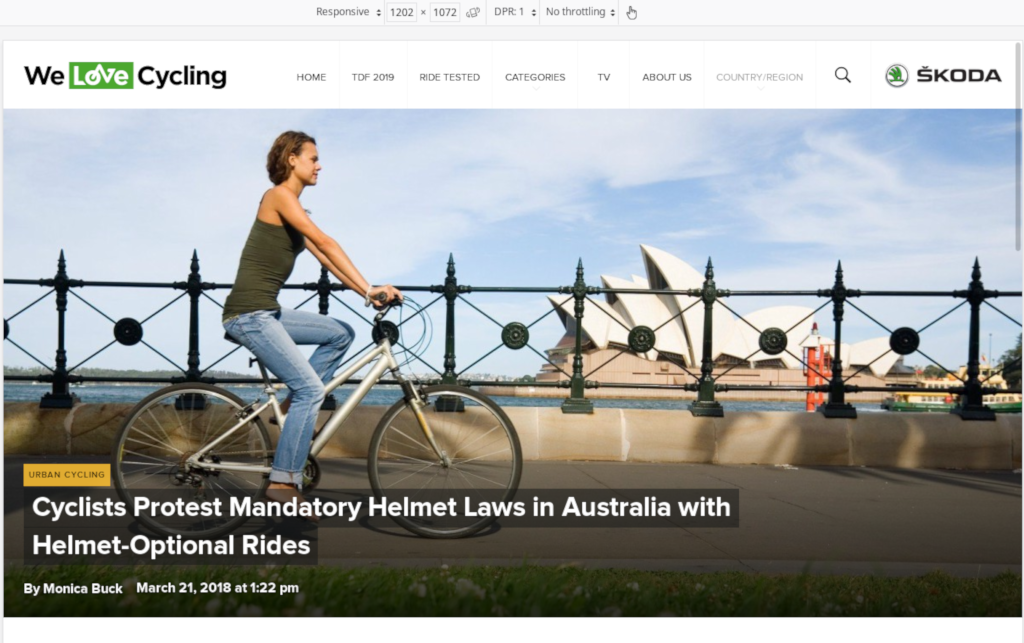Image resolution: width=1024 pixels, height=643 pixels.
Task: Open the Ride Tested section
Action: pyautogui.click(x=449, y=77)
